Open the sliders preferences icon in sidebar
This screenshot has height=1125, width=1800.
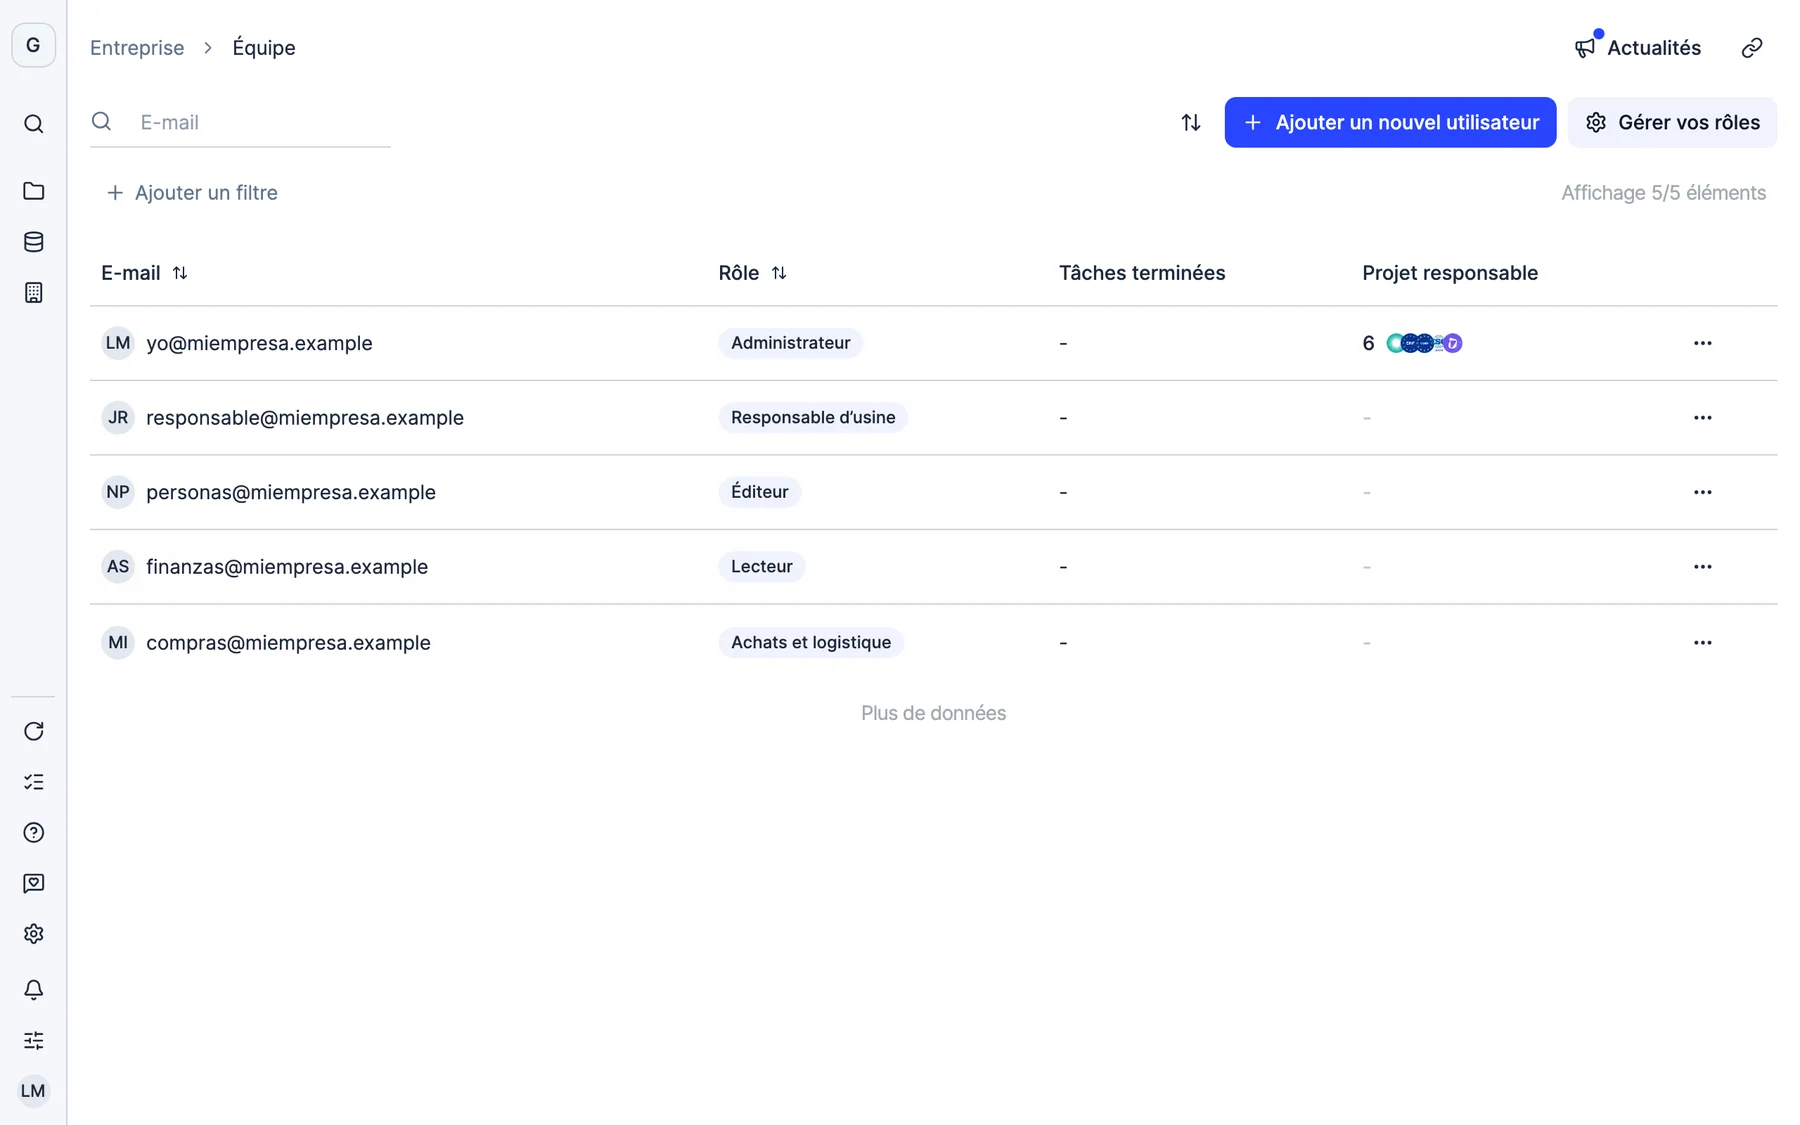tap(33, 1041)
